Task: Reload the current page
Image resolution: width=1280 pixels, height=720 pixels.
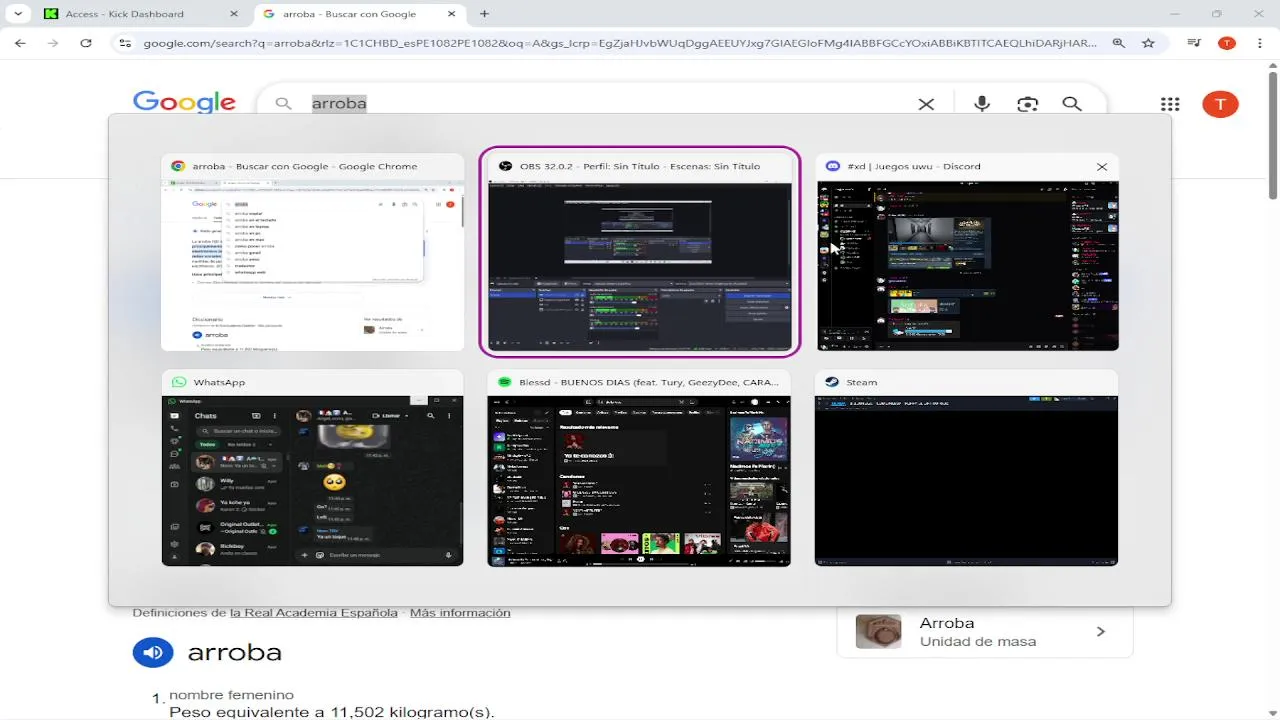Action: point(86,43)
